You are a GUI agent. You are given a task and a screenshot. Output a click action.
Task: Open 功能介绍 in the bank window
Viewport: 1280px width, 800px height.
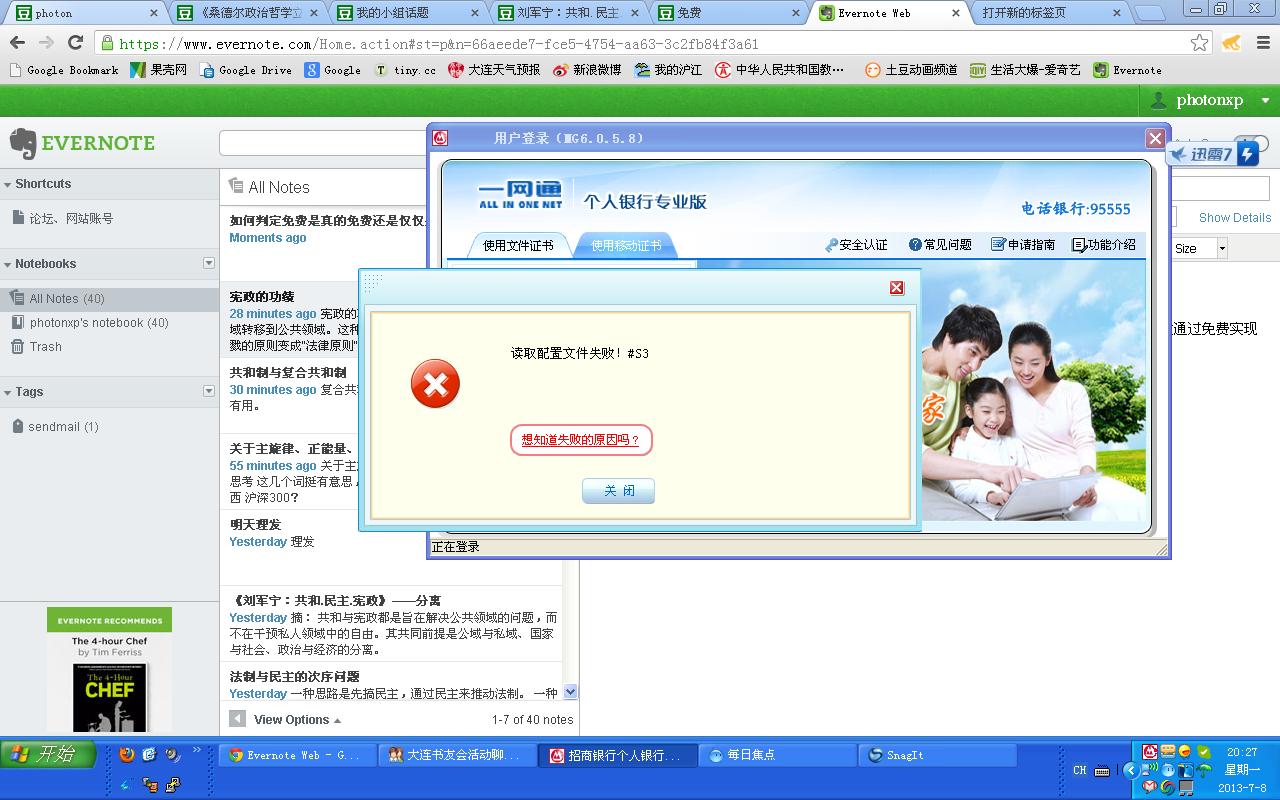(x=1104, y=245)
